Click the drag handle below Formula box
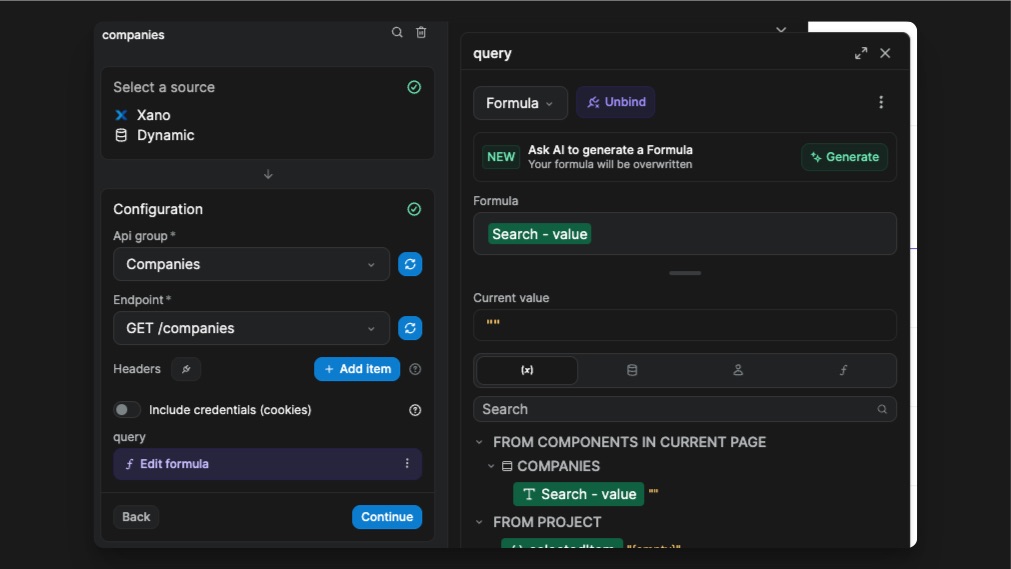 [x=685, y=273]
